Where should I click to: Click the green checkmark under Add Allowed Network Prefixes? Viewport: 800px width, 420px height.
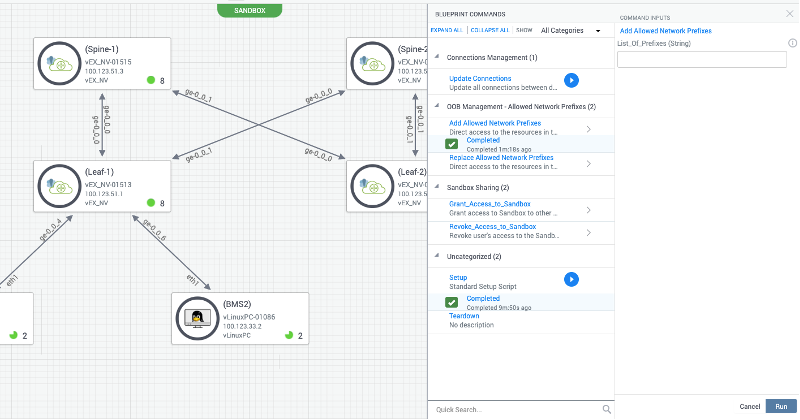click(x=452, y=144)
